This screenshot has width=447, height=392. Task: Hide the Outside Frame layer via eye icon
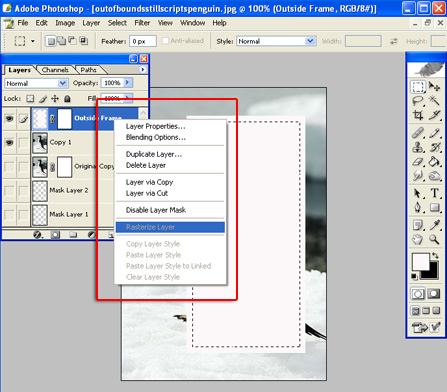coord(9,118)
